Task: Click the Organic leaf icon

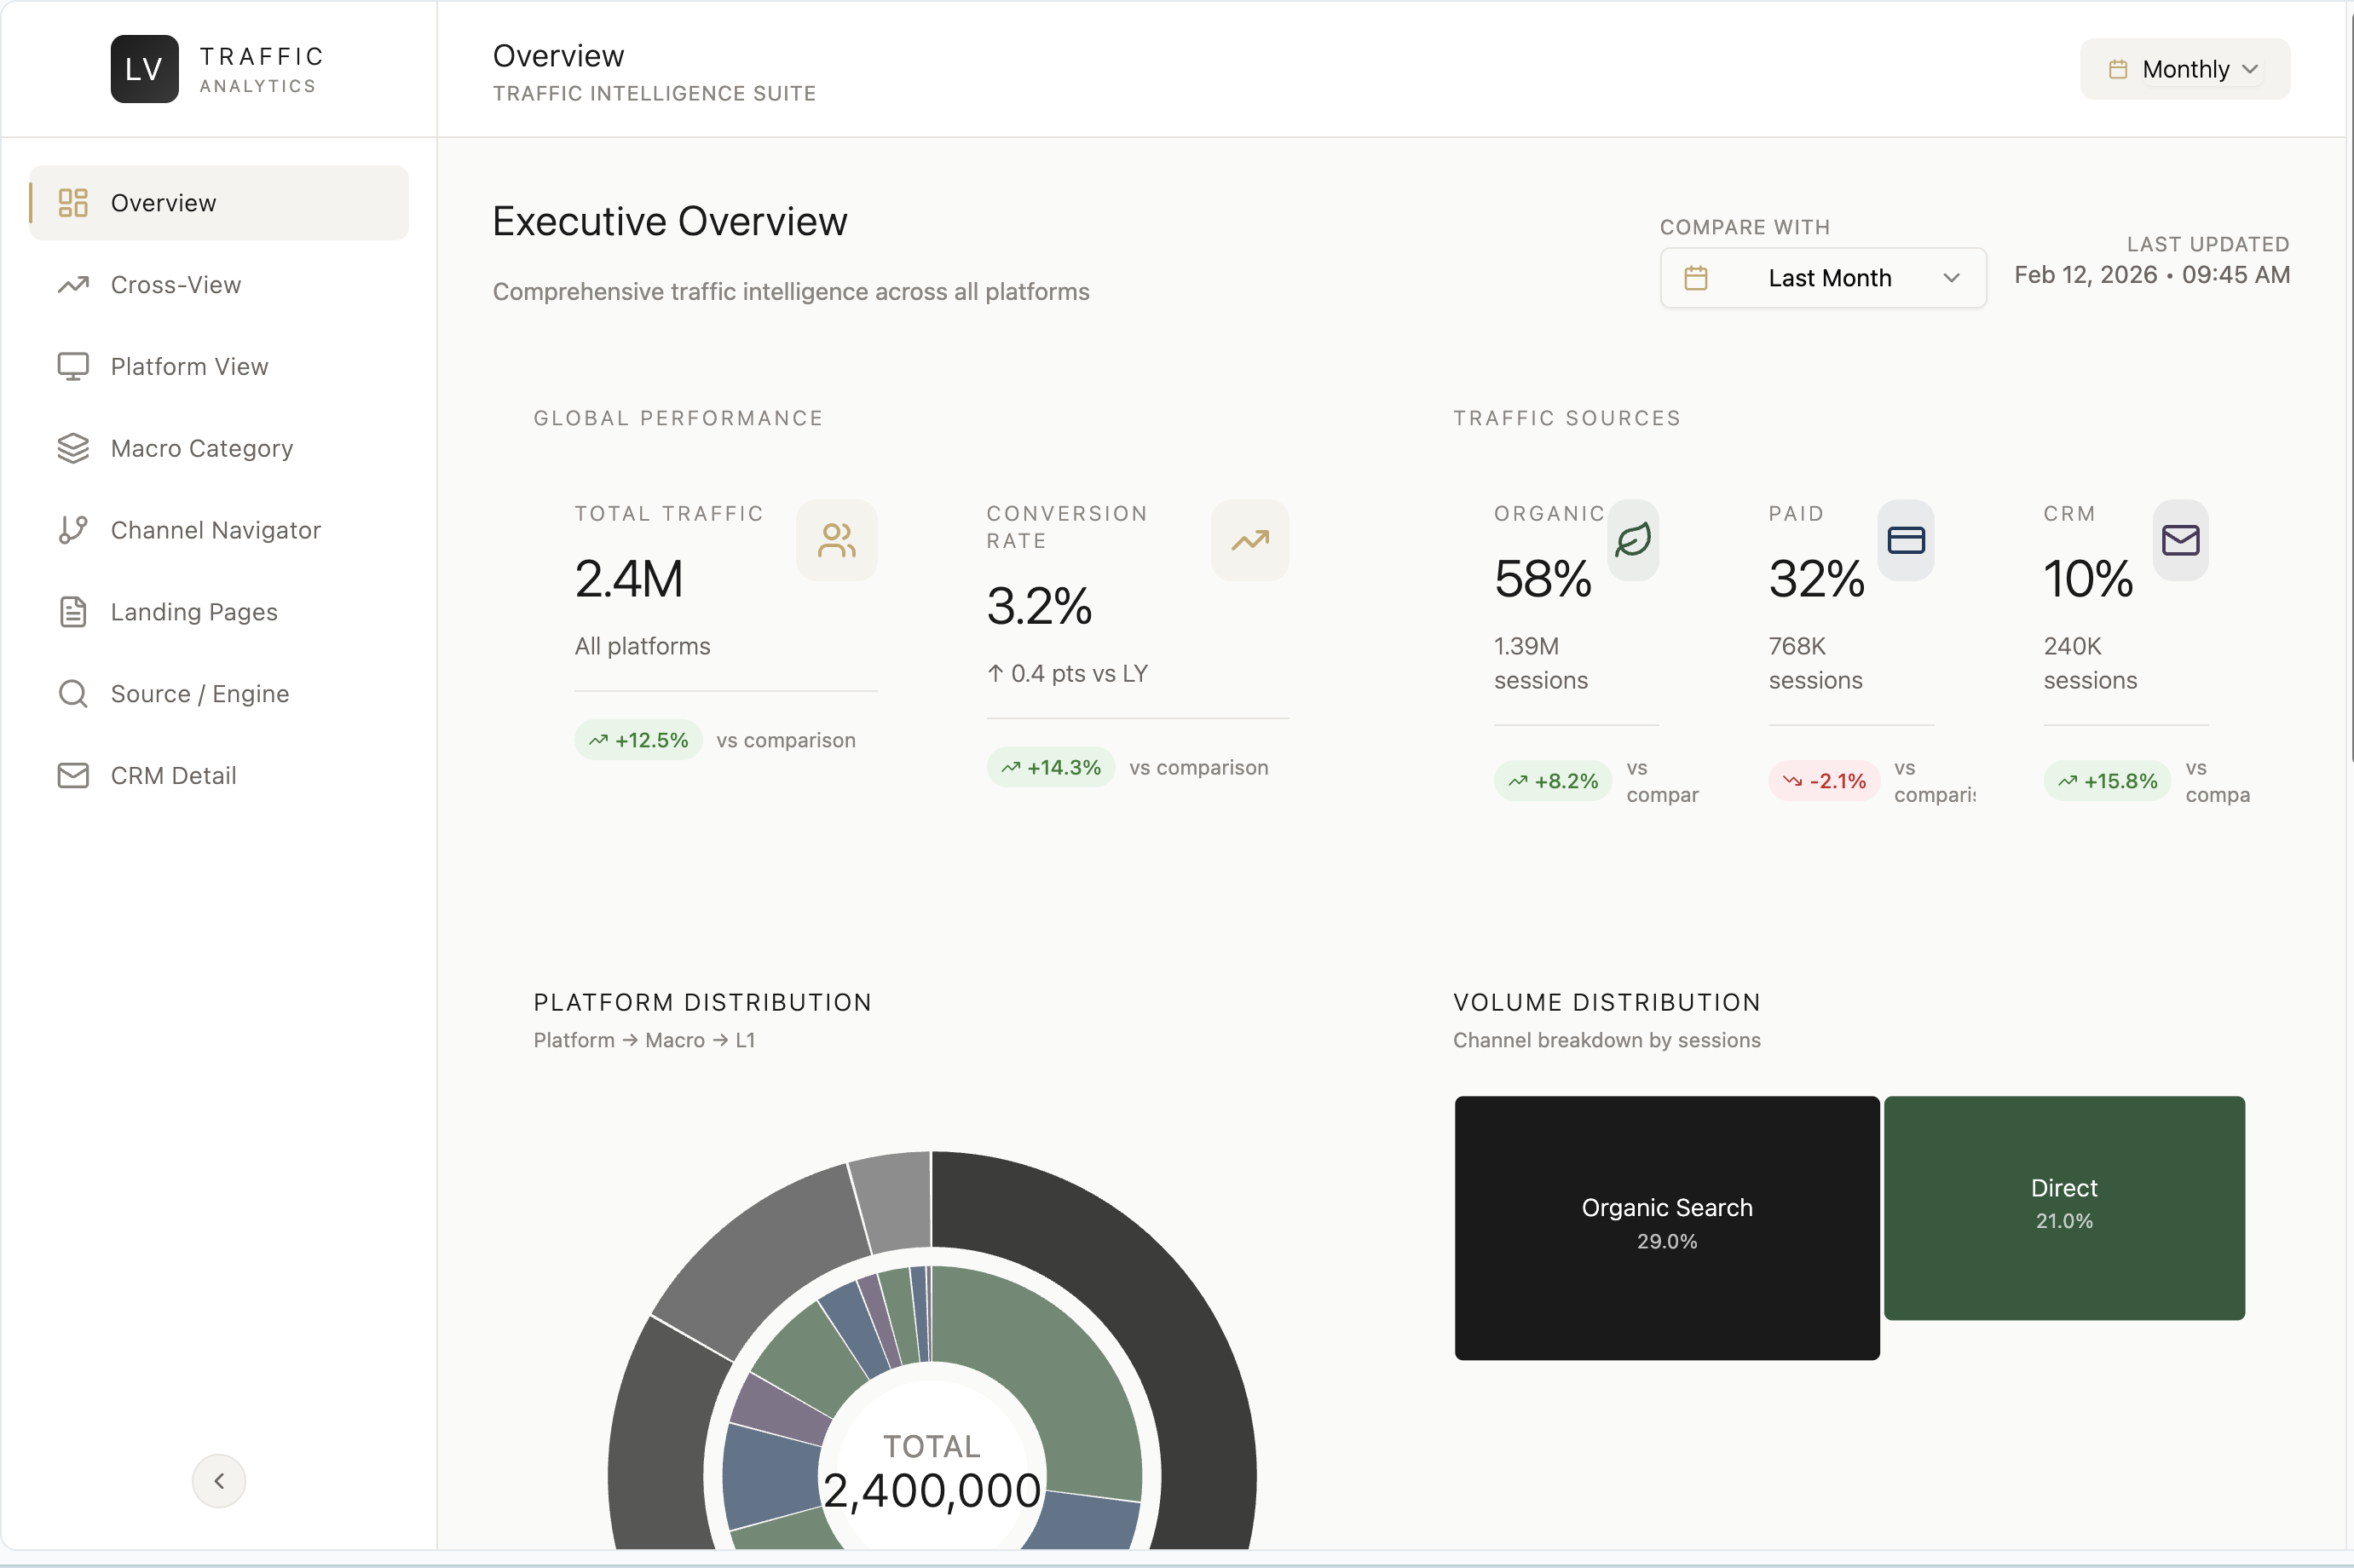Action: coord(1633,540)
